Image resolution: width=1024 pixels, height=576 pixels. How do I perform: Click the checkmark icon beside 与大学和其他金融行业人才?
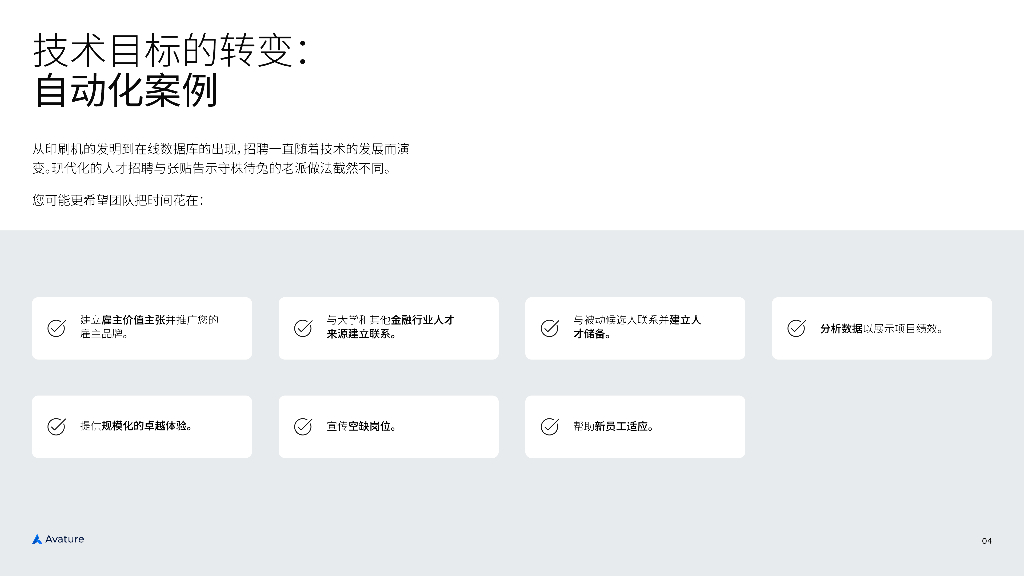tap(303, 328)
